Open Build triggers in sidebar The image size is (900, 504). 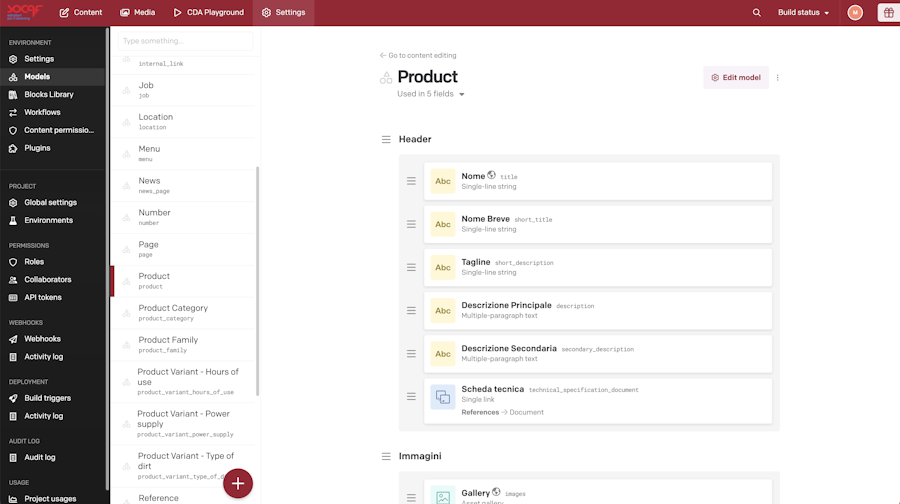point(52,398)
